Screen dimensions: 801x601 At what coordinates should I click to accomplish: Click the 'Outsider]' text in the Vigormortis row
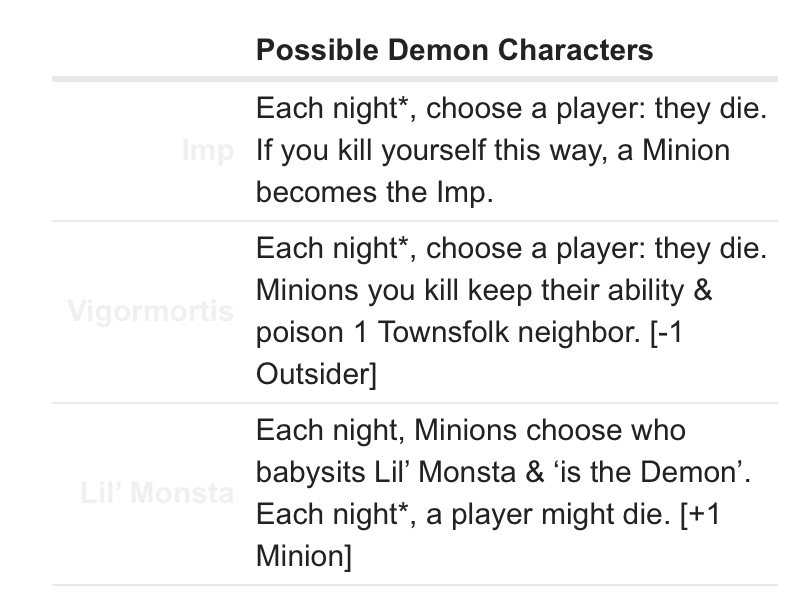point(316,374)
